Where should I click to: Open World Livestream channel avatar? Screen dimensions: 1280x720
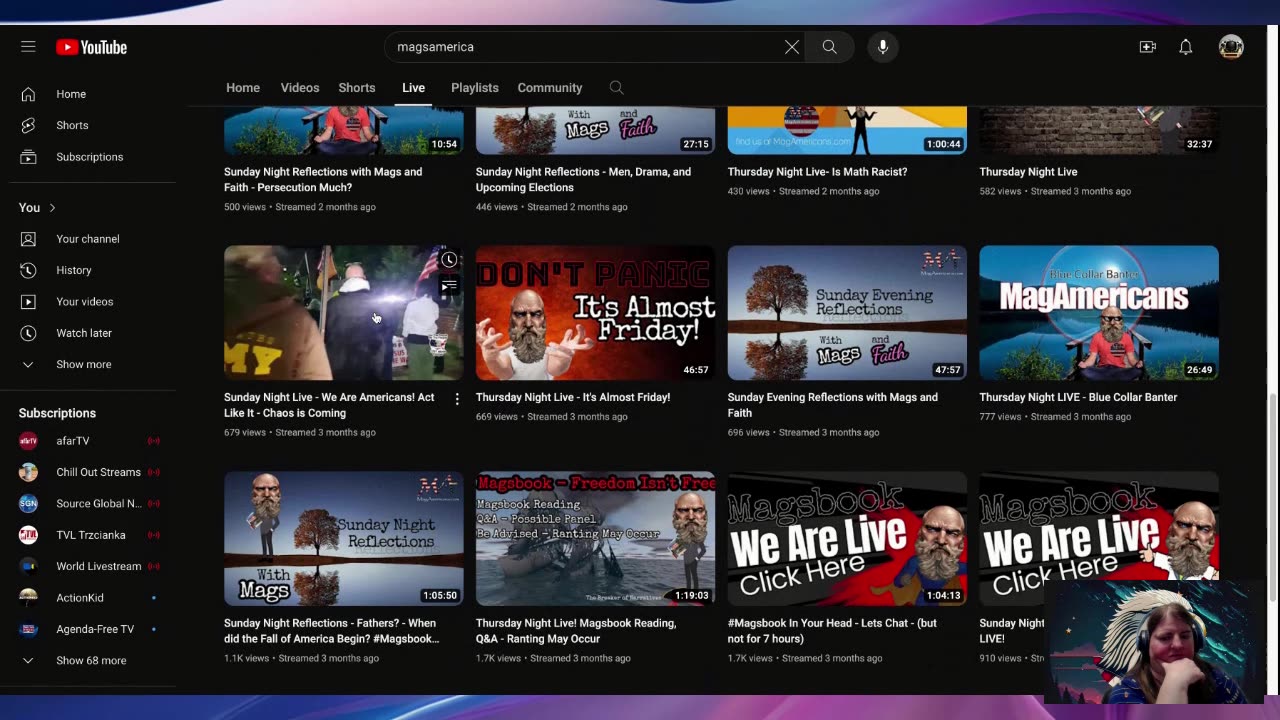[x=28, y=566]
